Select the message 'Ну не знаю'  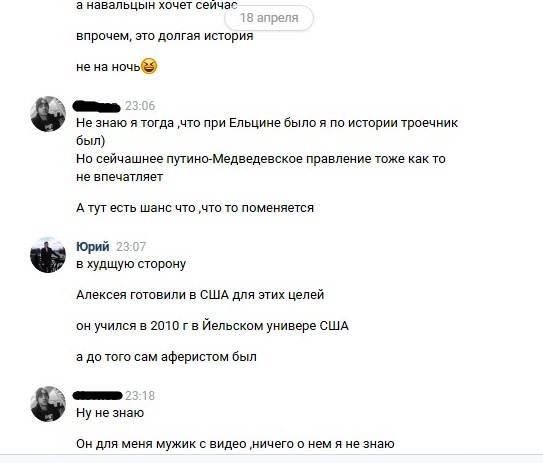pyautogui.click(x=110, y=413)
